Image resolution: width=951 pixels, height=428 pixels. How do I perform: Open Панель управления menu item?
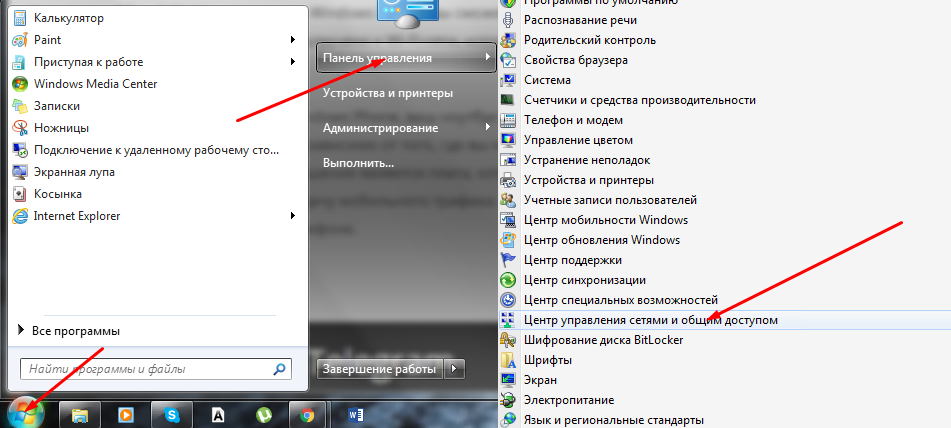pos(406,58)
